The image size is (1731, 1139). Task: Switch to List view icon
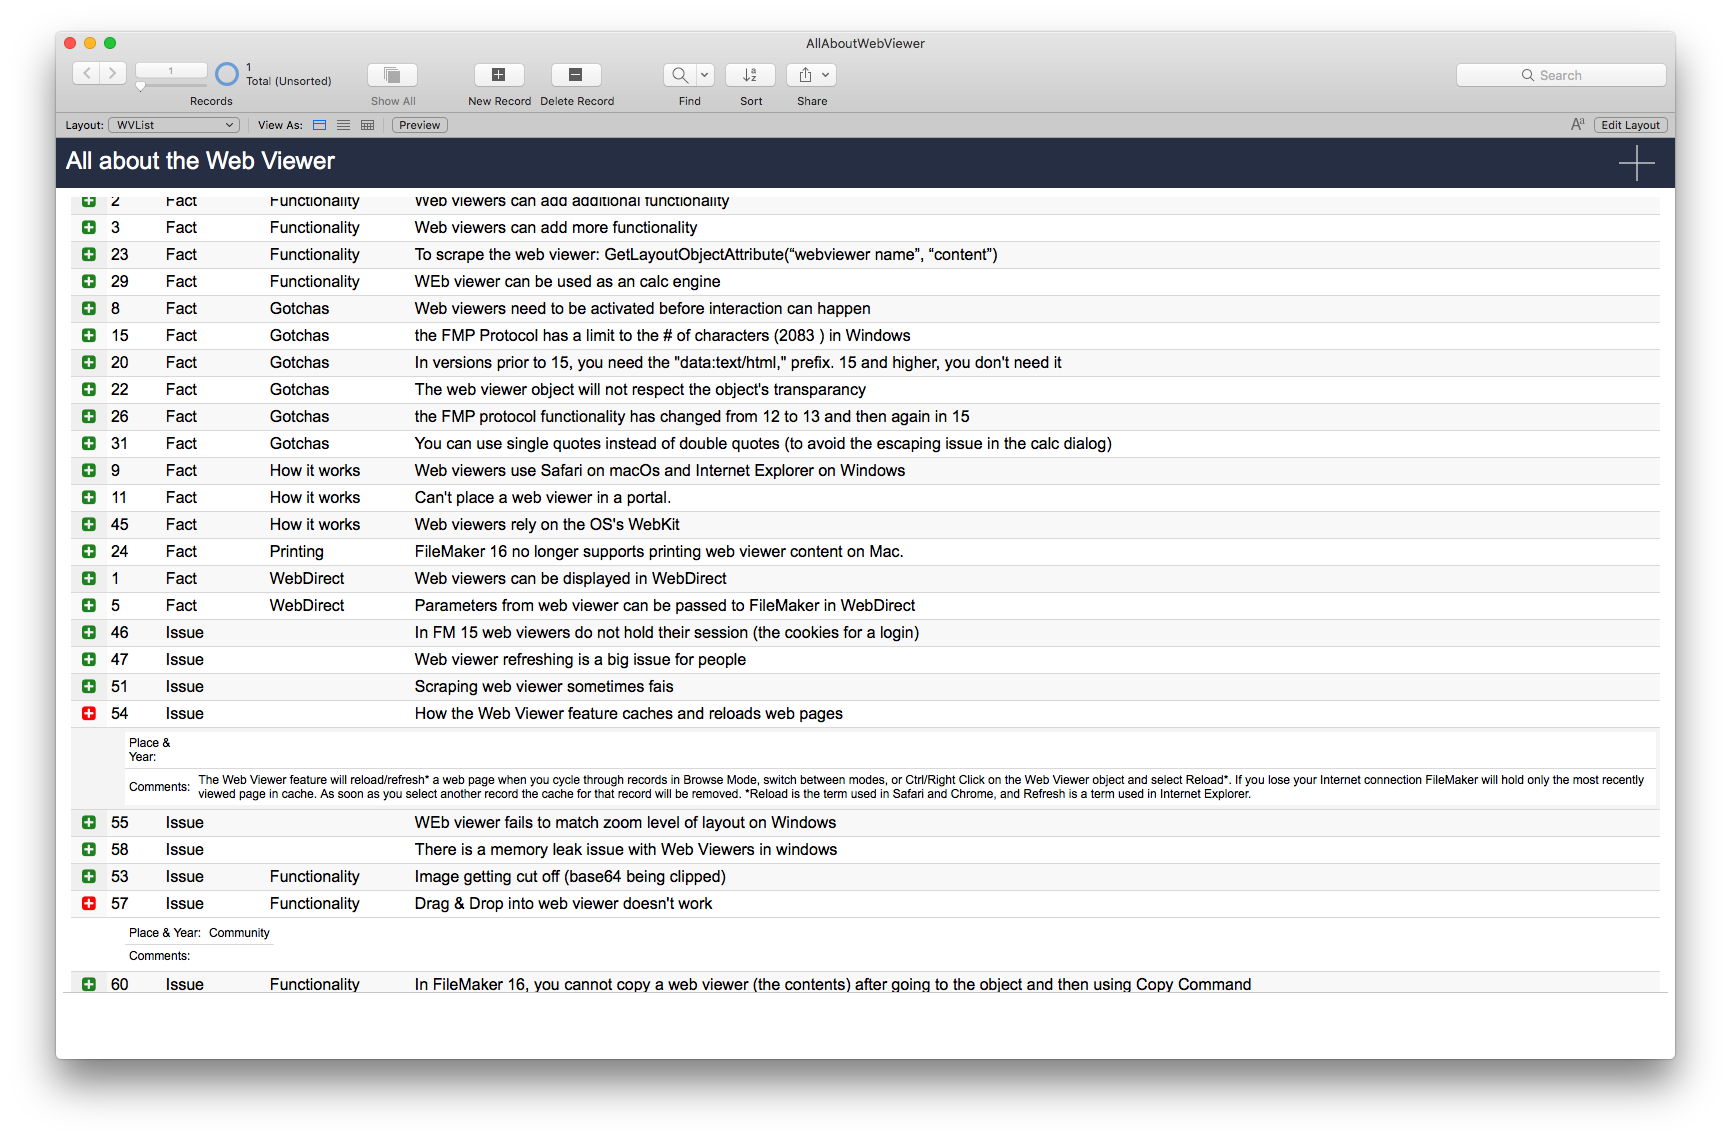[344, 125]
